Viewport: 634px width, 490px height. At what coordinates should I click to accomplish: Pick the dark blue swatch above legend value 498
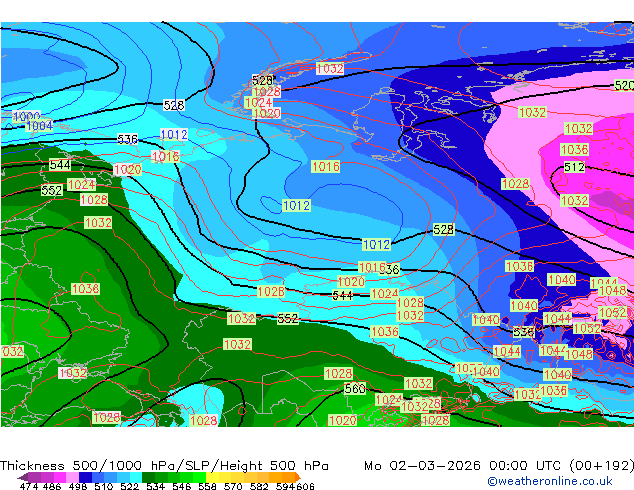point(85,477)
